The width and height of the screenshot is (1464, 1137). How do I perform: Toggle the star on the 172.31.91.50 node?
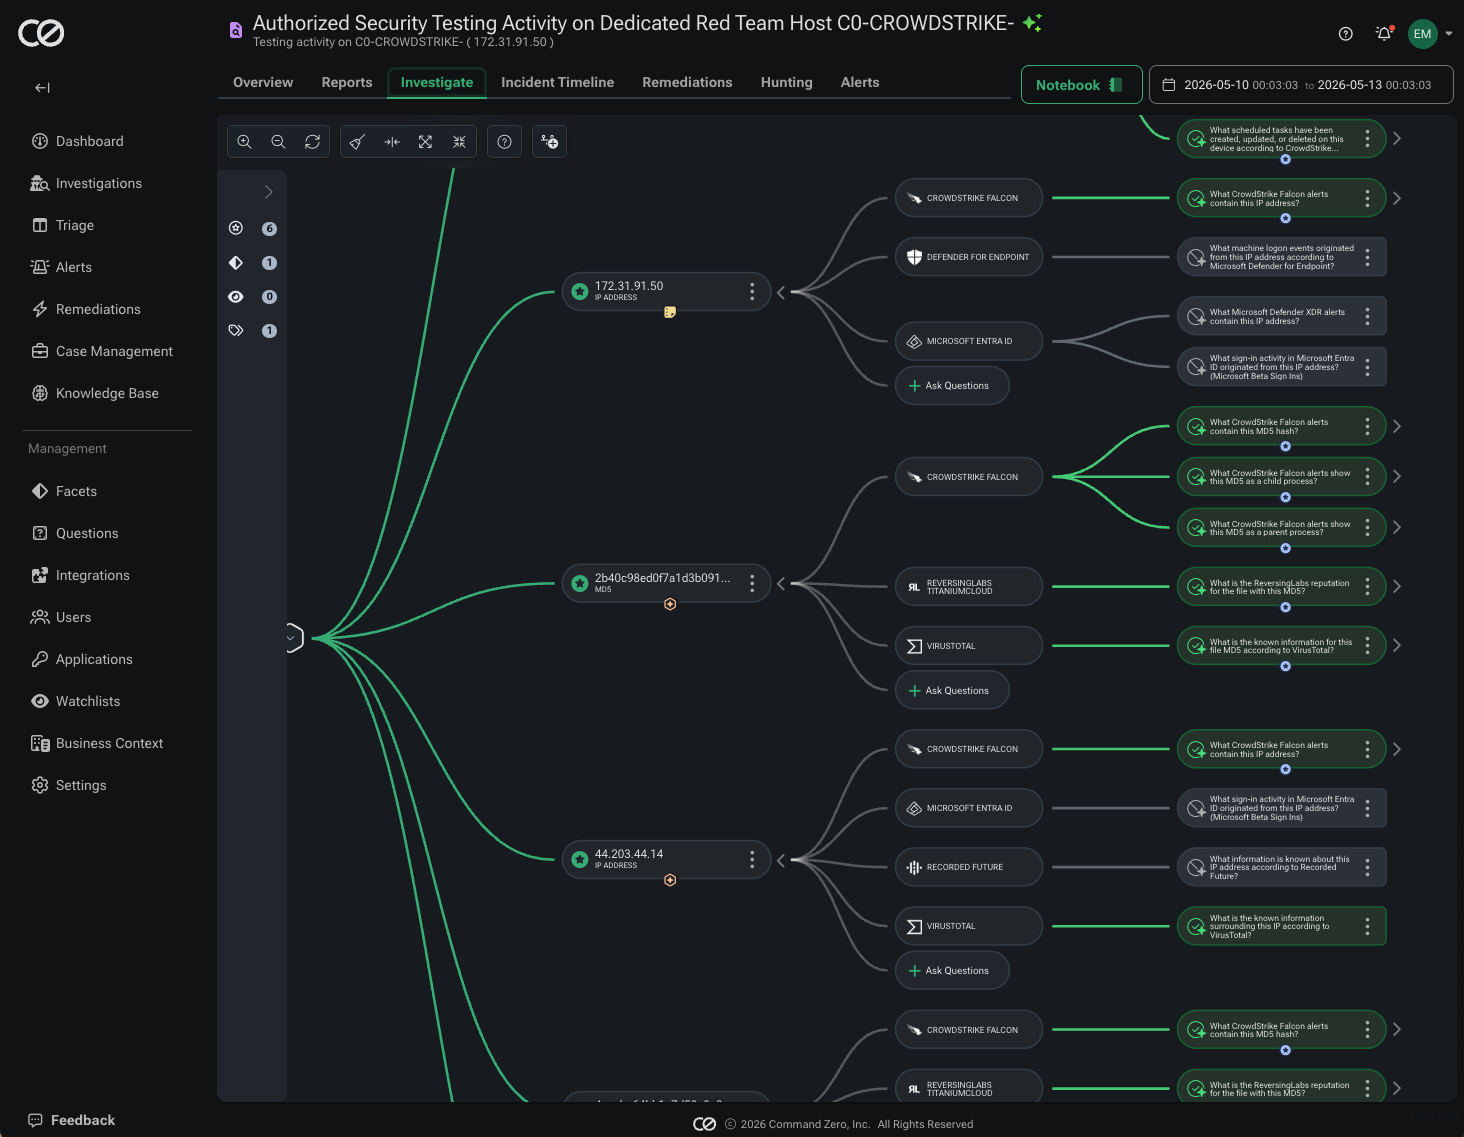coord(580,292)
